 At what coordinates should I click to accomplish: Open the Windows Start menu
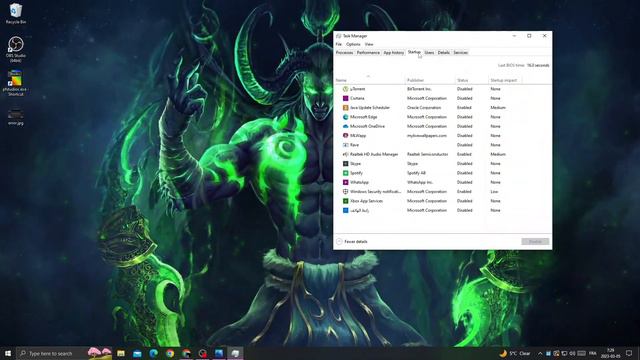pyautogui.click(x=8, y=353)
